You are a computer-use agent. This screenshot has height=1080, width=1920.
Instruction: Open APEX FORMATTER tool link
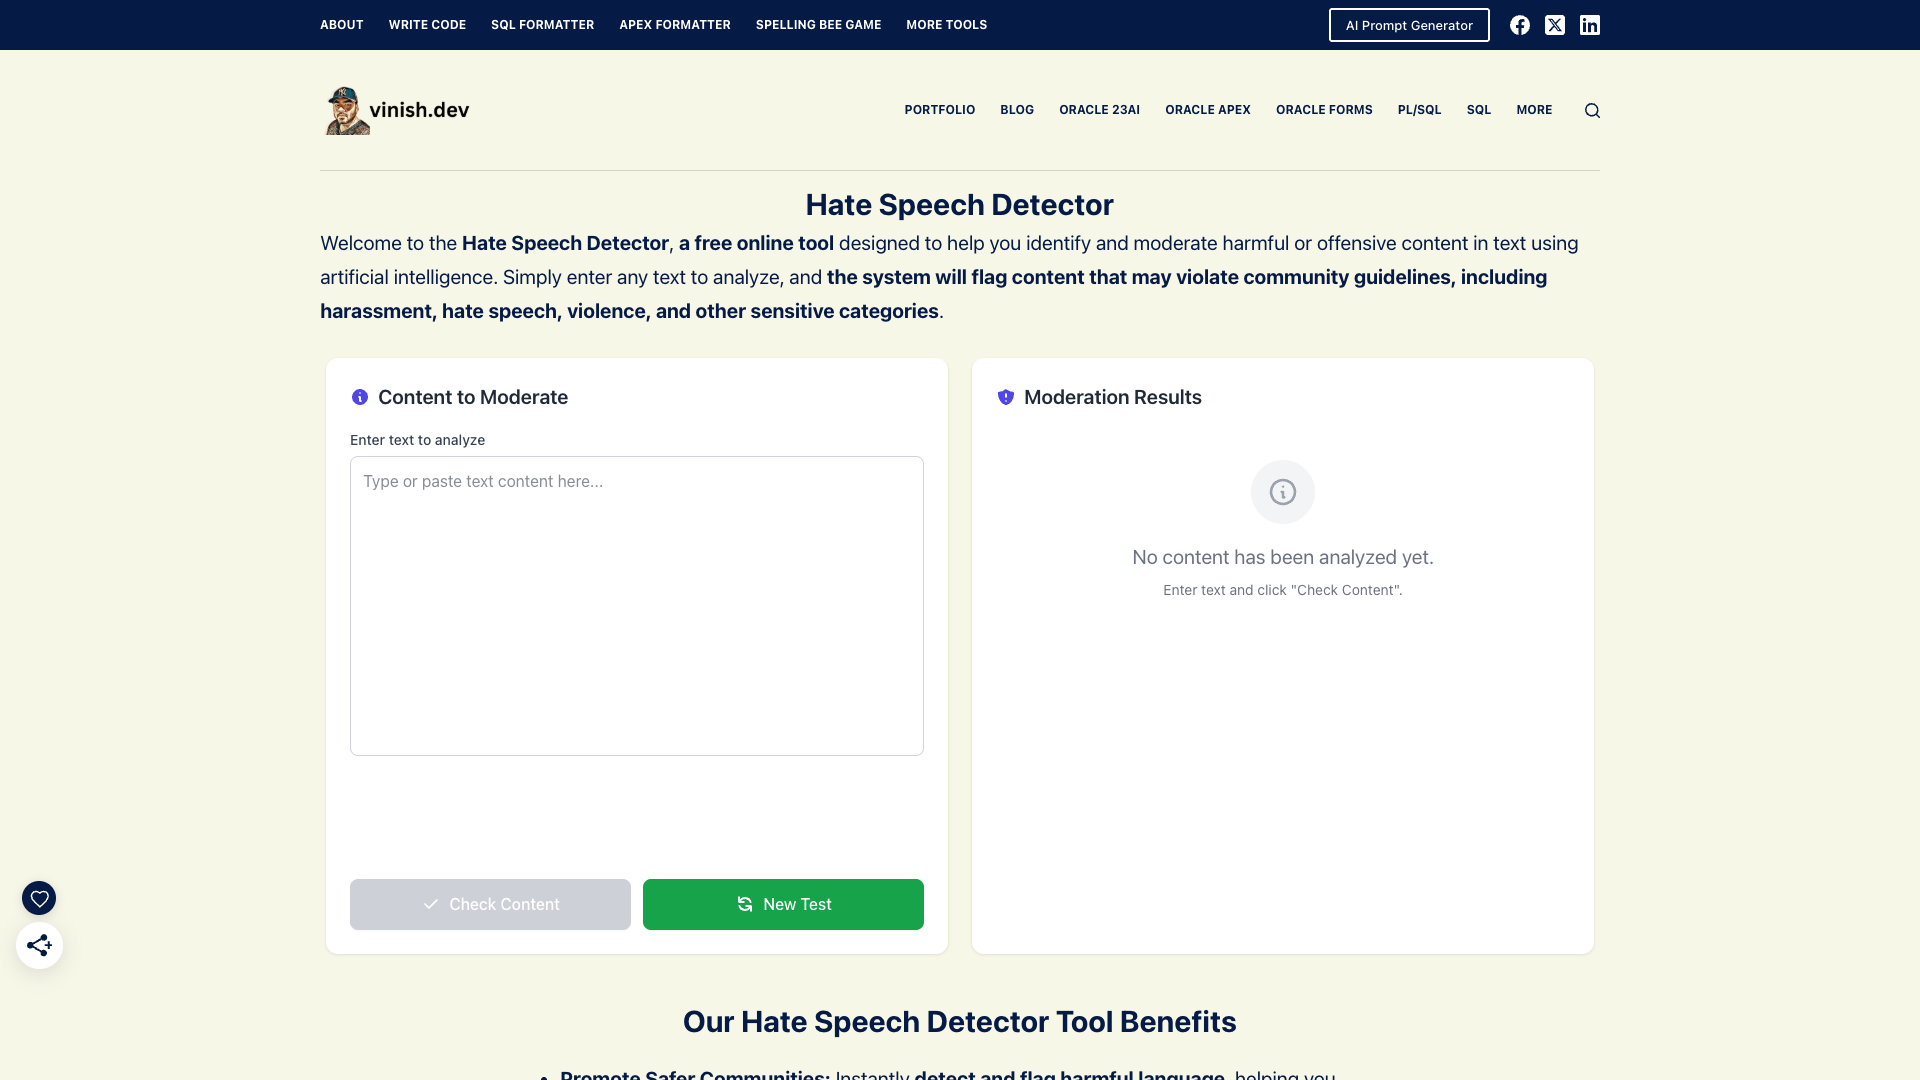coord(675,25)
